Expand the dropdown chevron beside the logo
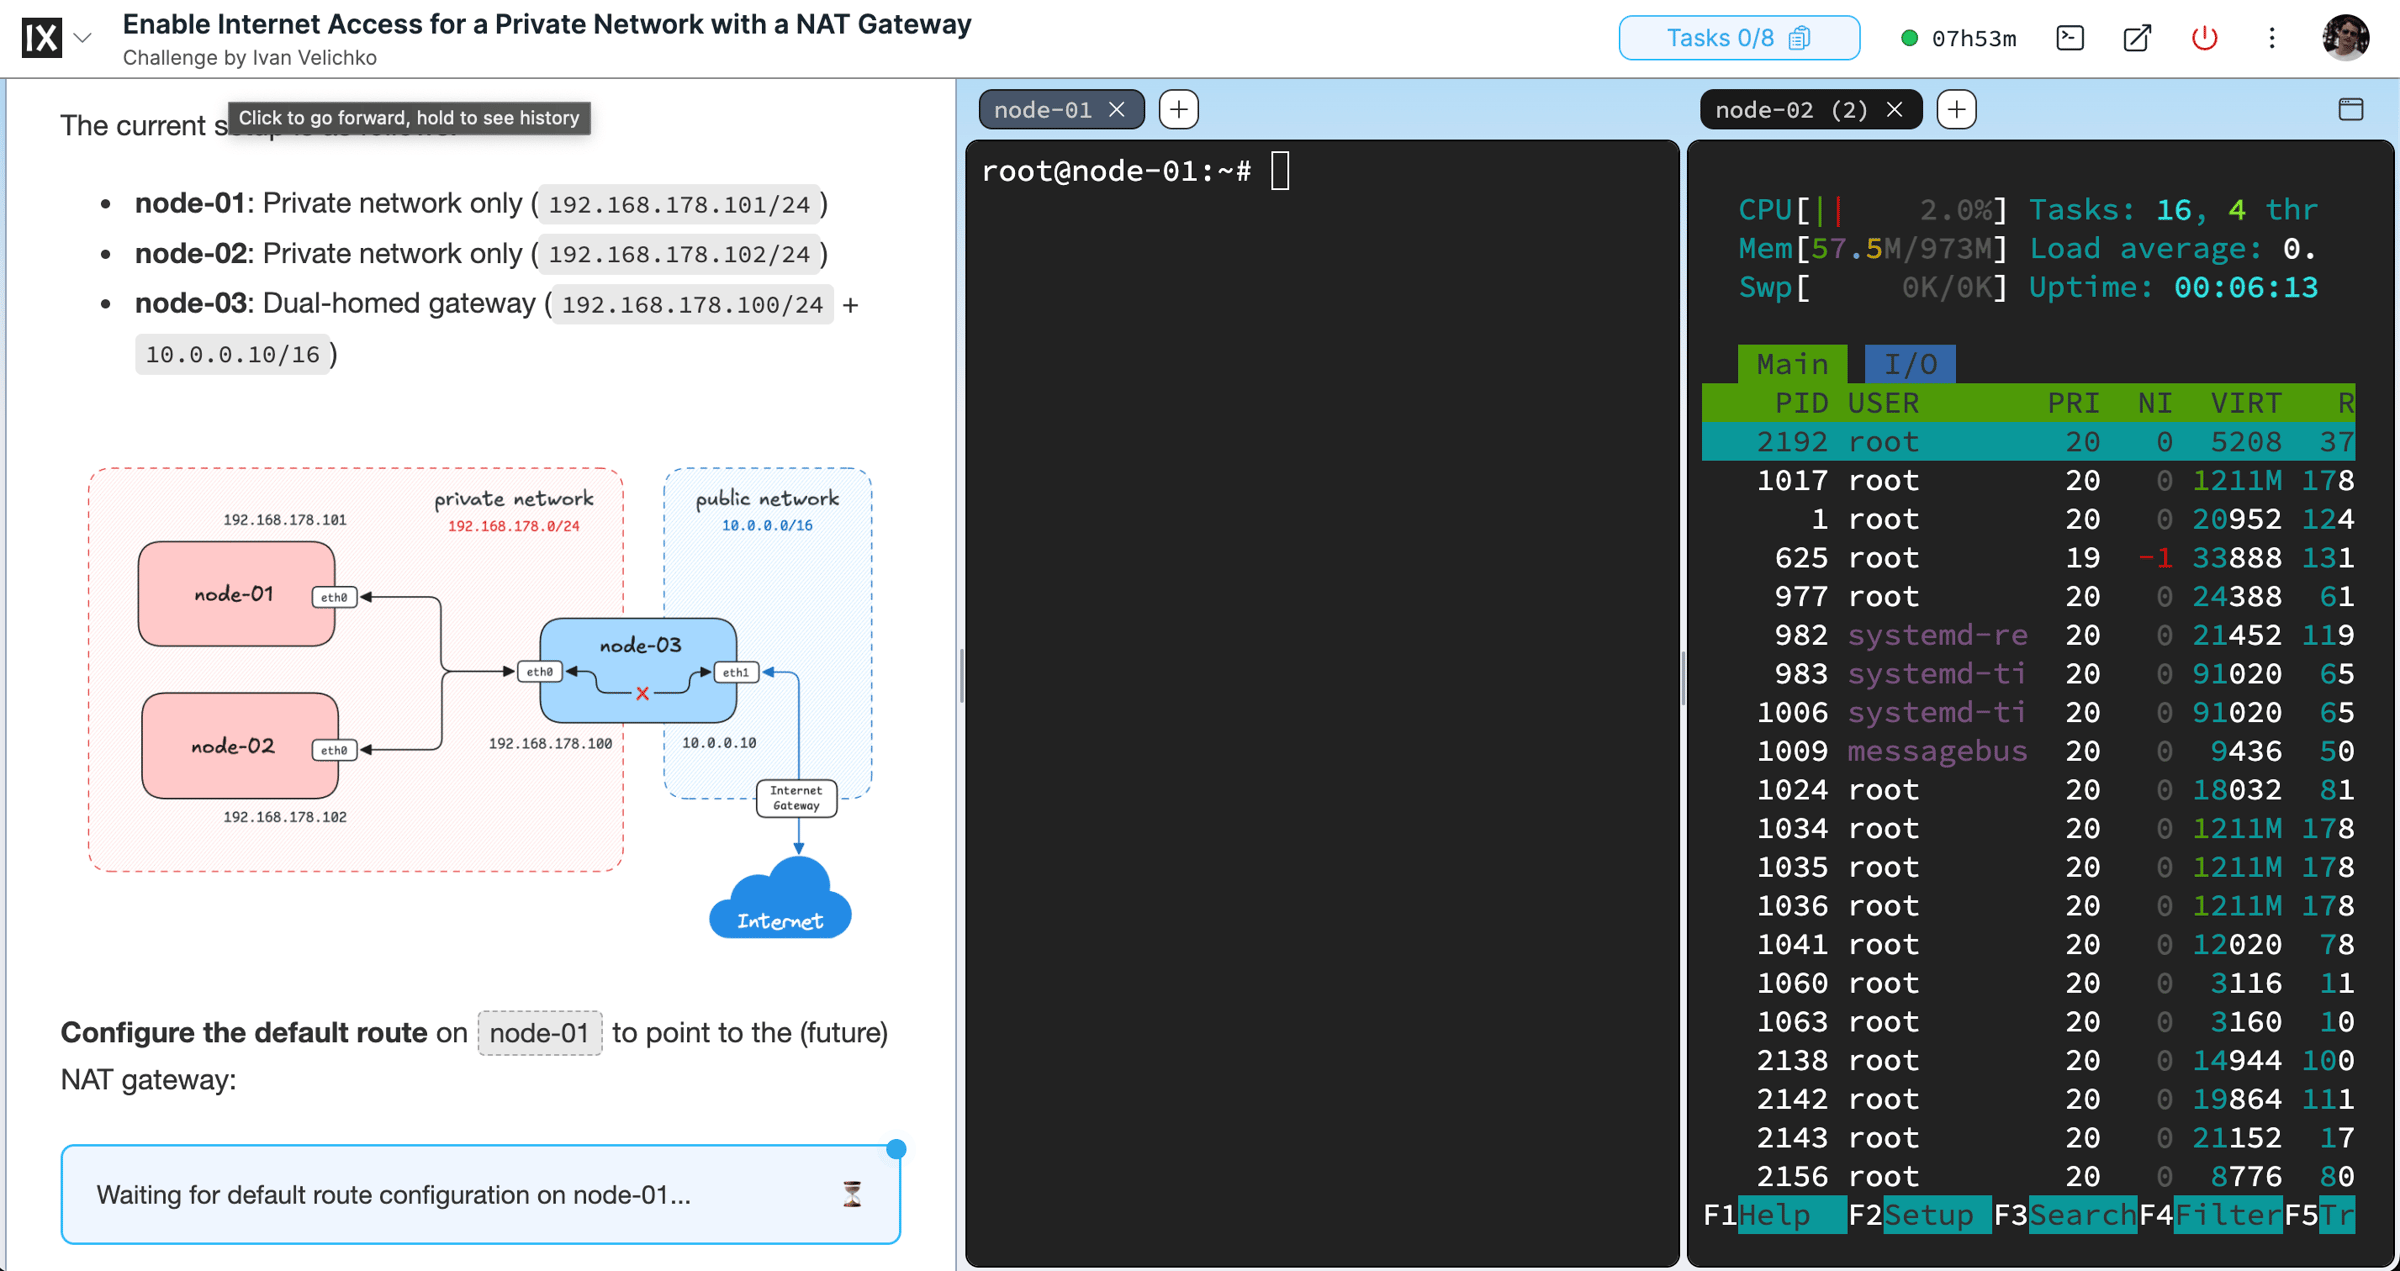Screen dimensions: 2400x1271 click(84, 39)
